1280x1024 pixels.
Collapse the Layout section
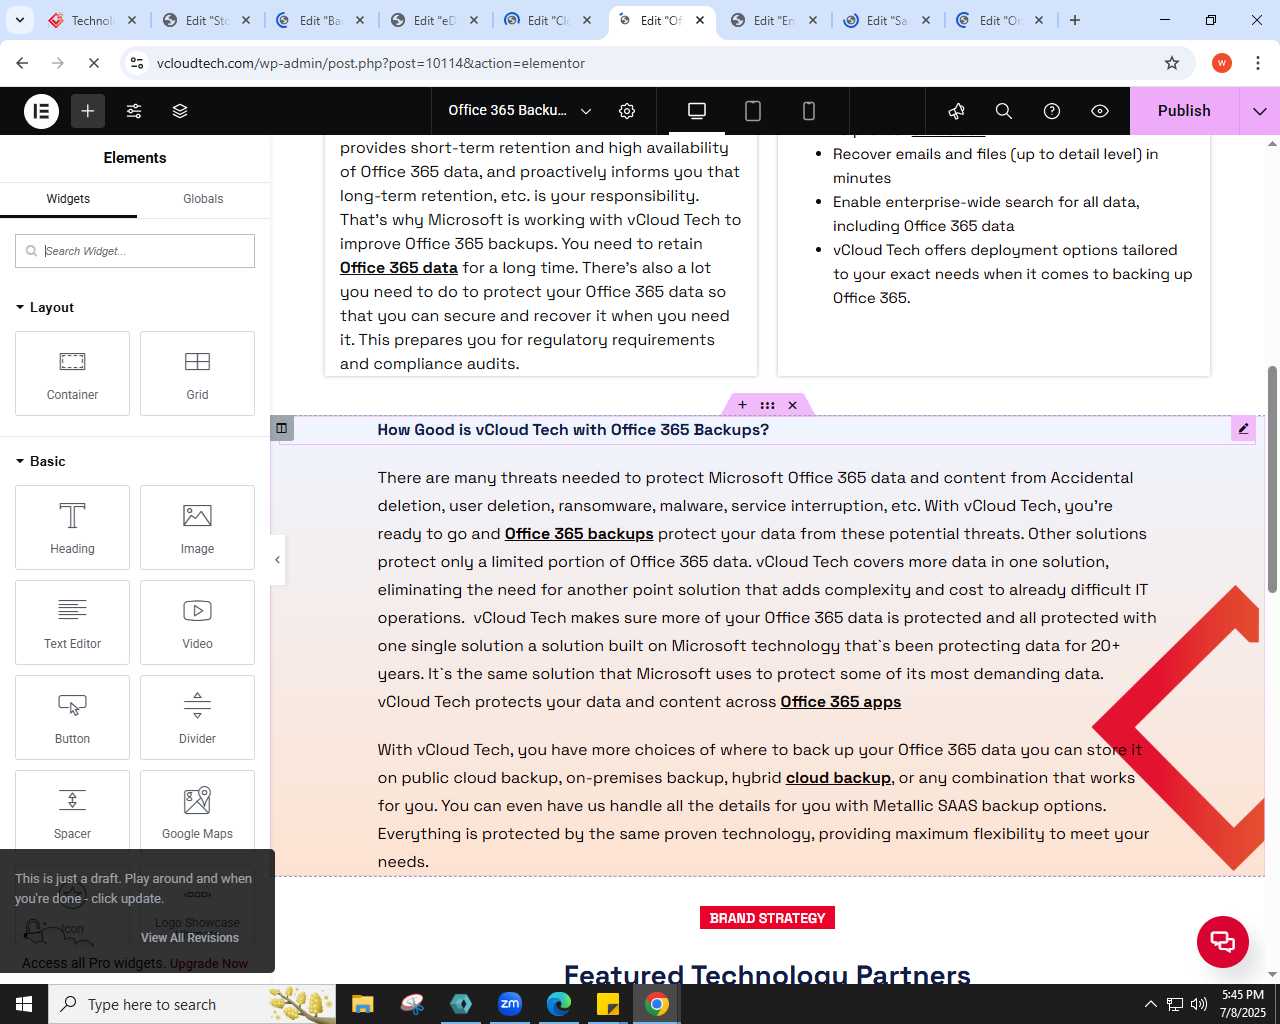[x=46, y=307]
